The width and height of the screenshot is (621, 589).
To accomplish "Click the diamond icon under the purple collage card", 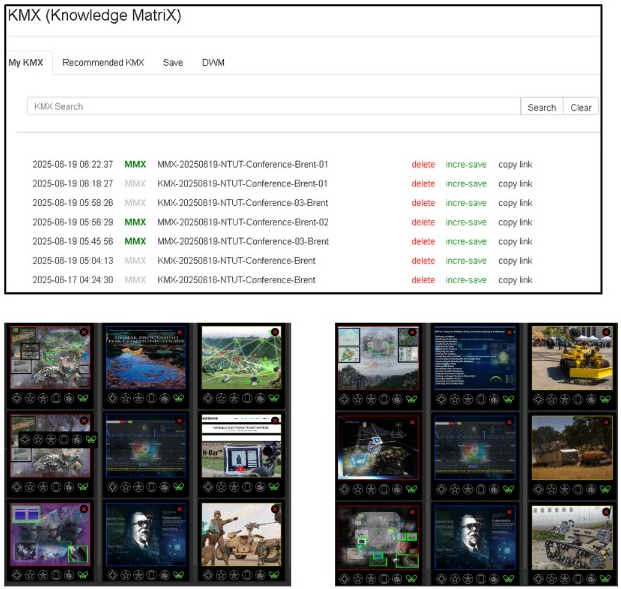I will point(16,575).
